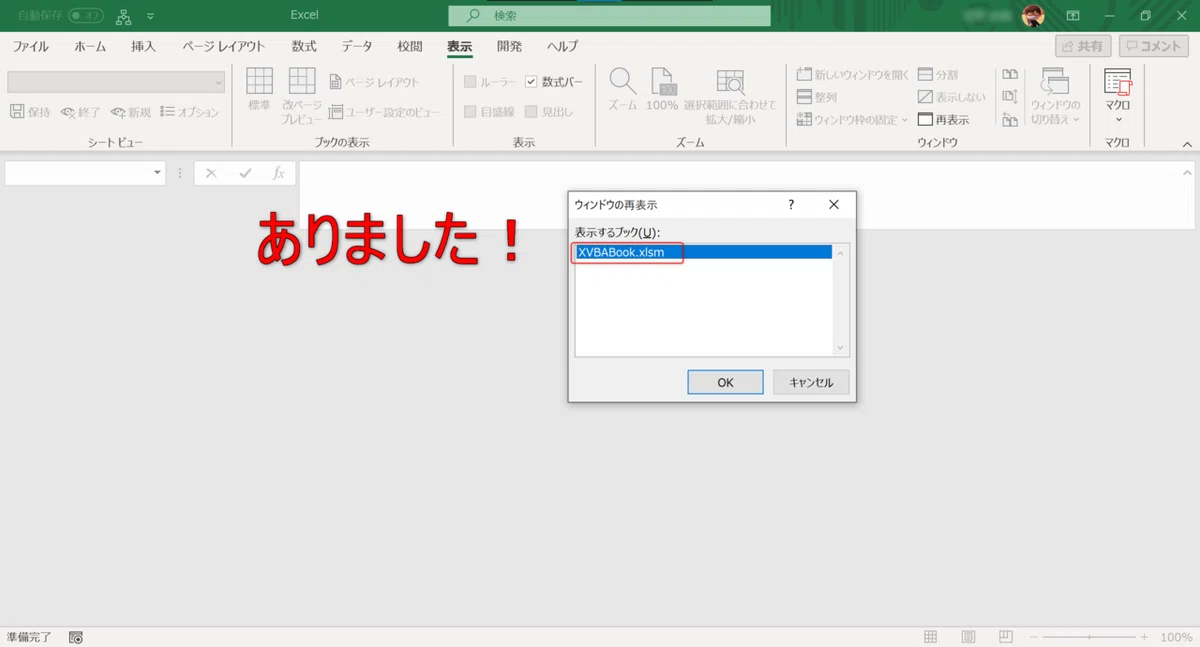Switch to the Formulas (数式) tab
1200x647 pixels.
tap(304, 47)
